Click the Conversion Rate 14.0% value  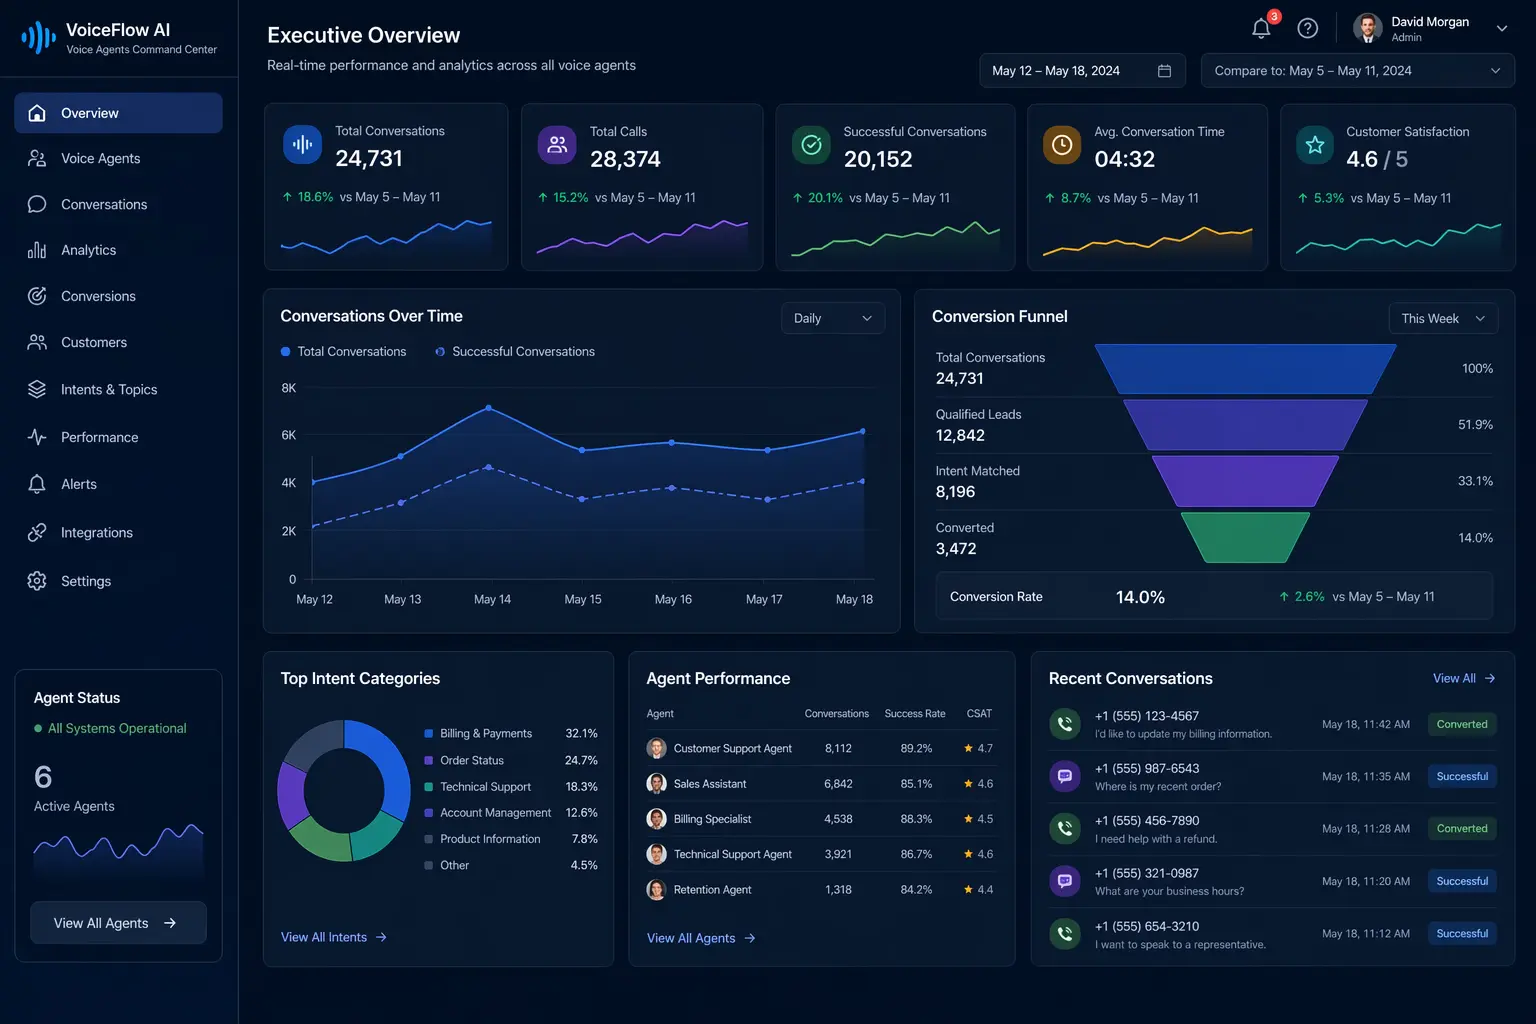(x=1140, y=597)
